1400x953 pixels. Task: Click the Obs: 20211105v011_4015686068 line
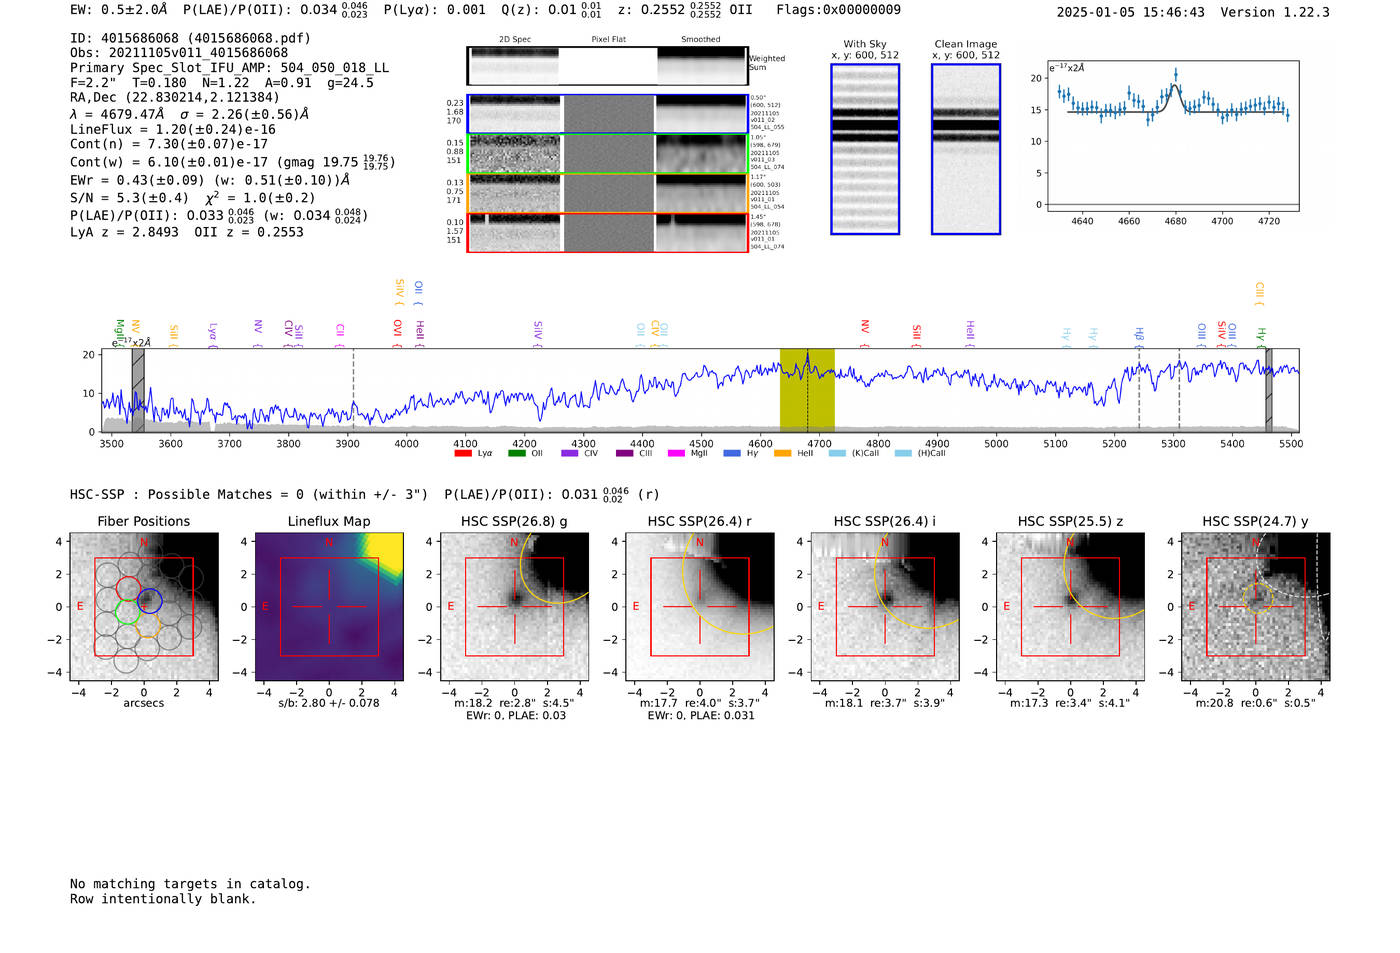[179, 53]
